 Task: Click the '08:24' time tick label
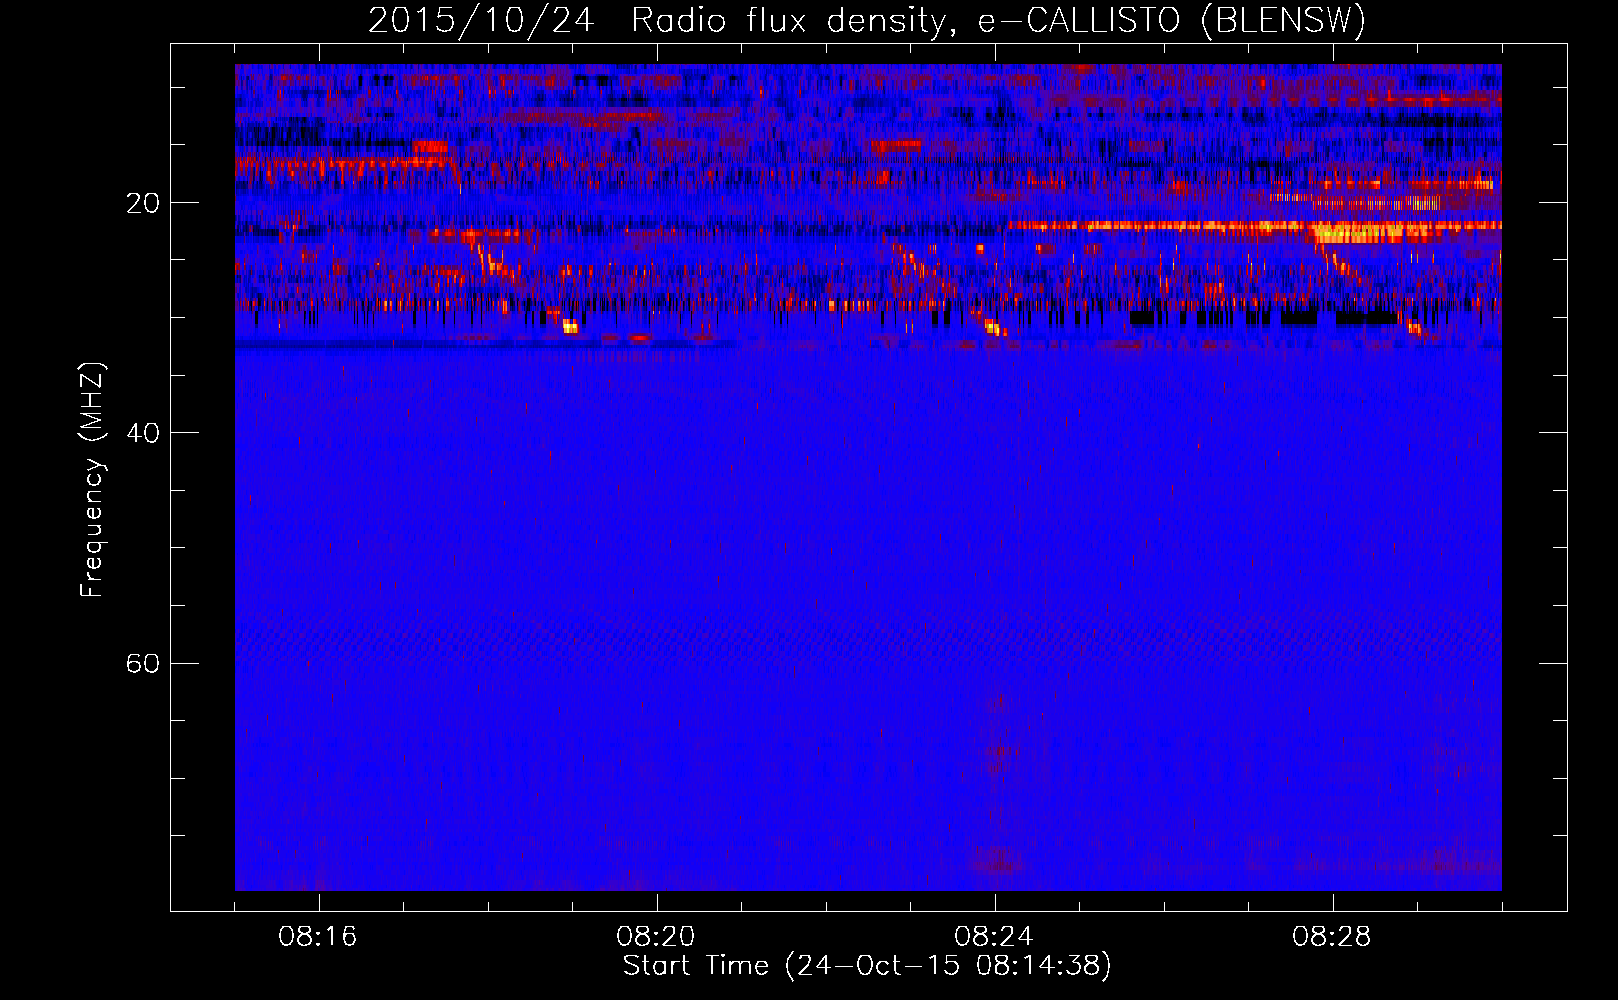994,937
